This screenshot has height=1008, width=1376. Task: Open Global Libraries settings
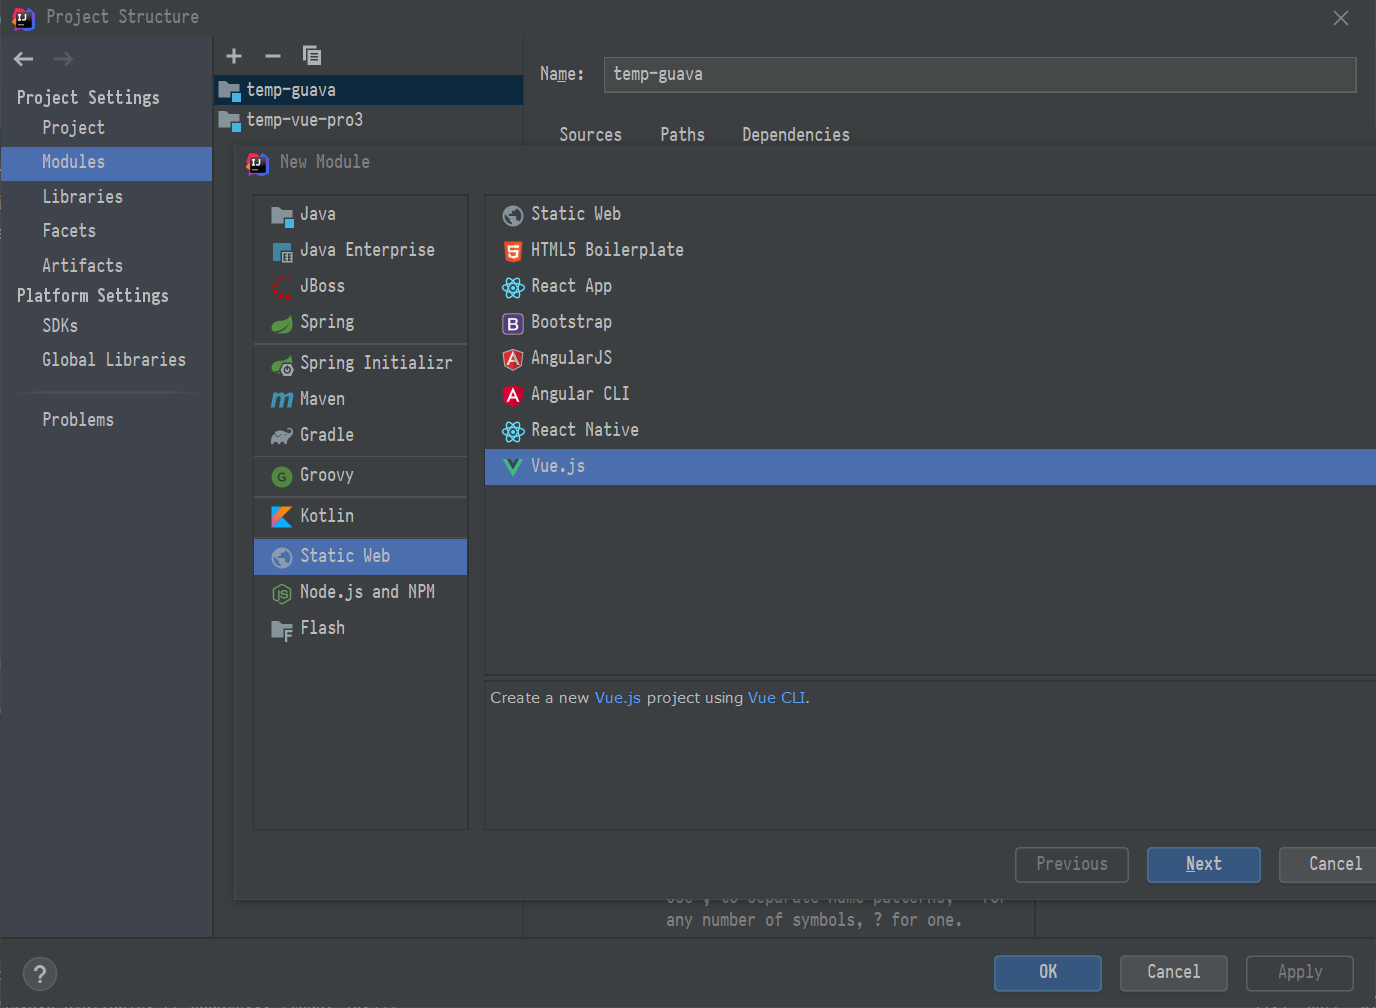[113, 360]
